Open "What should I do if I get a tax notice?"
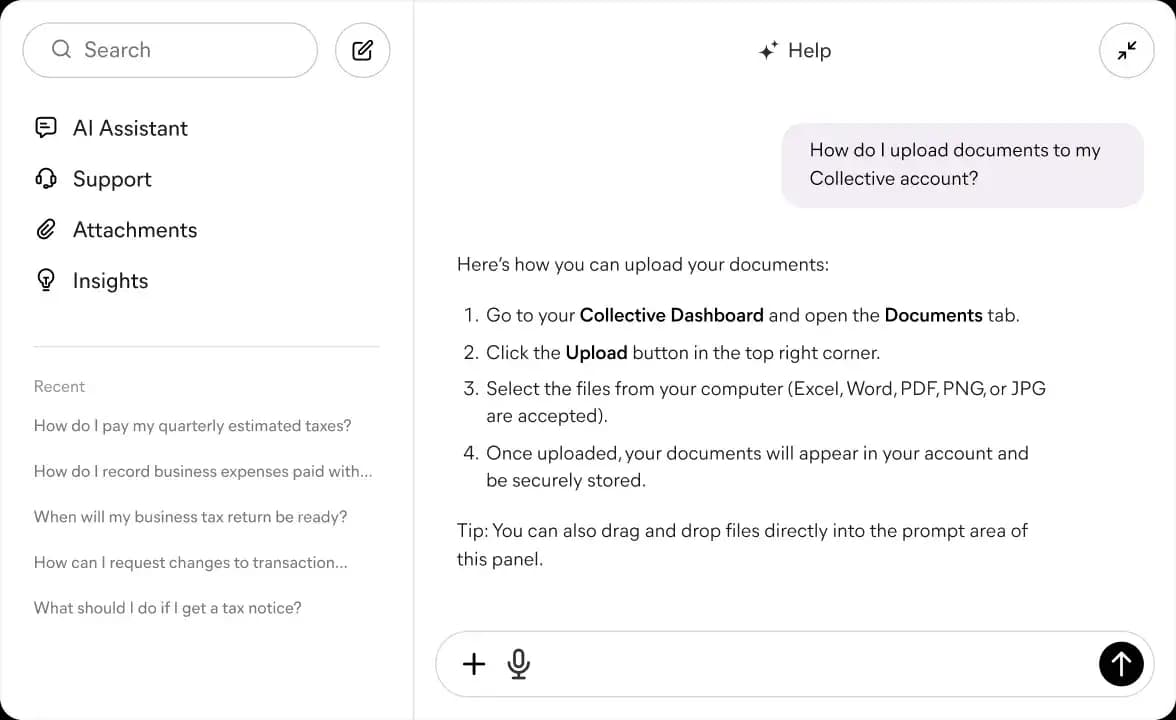 click(167, 607)
